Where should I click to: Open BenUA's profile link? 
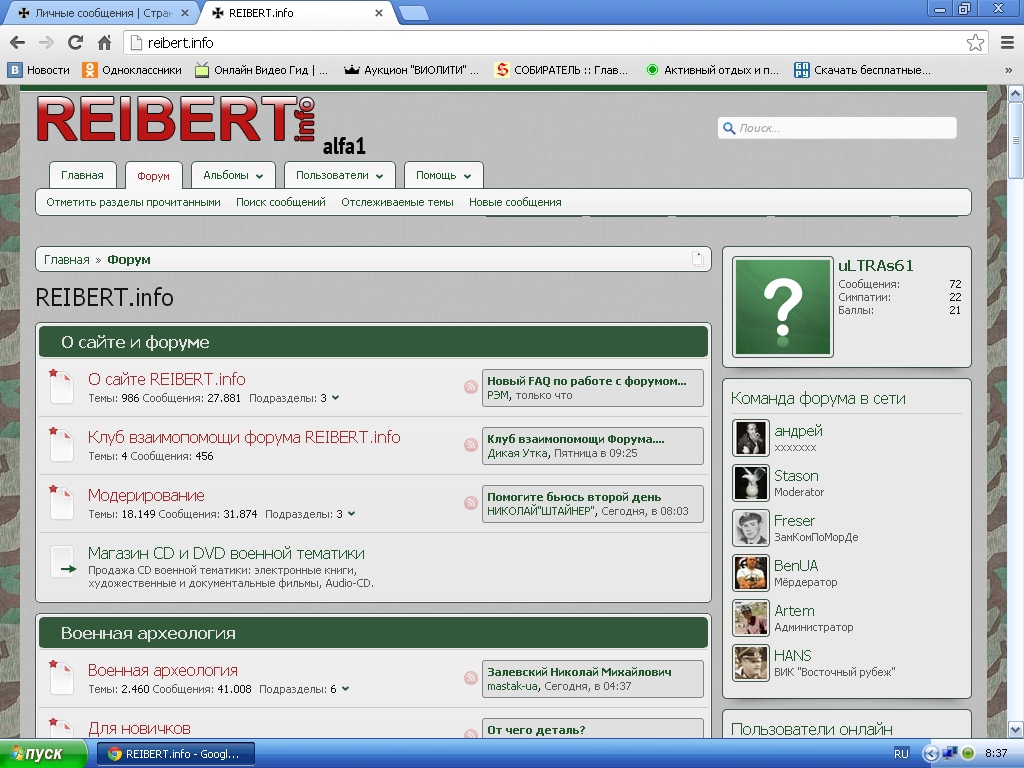click(796, 566)
